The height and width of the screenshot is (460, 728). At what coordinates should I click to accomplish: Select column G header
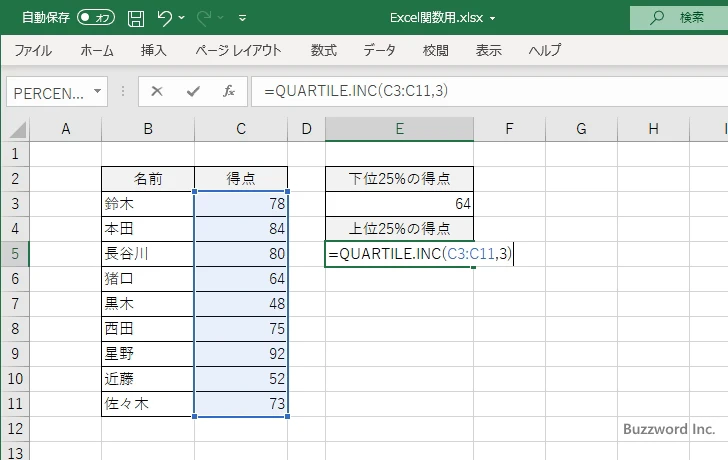(581, 129)
